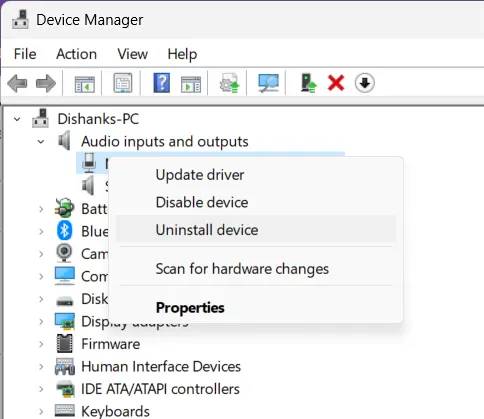Open the Action menu
This screenshot has width=484, height=419.
[x=77, y=54]
